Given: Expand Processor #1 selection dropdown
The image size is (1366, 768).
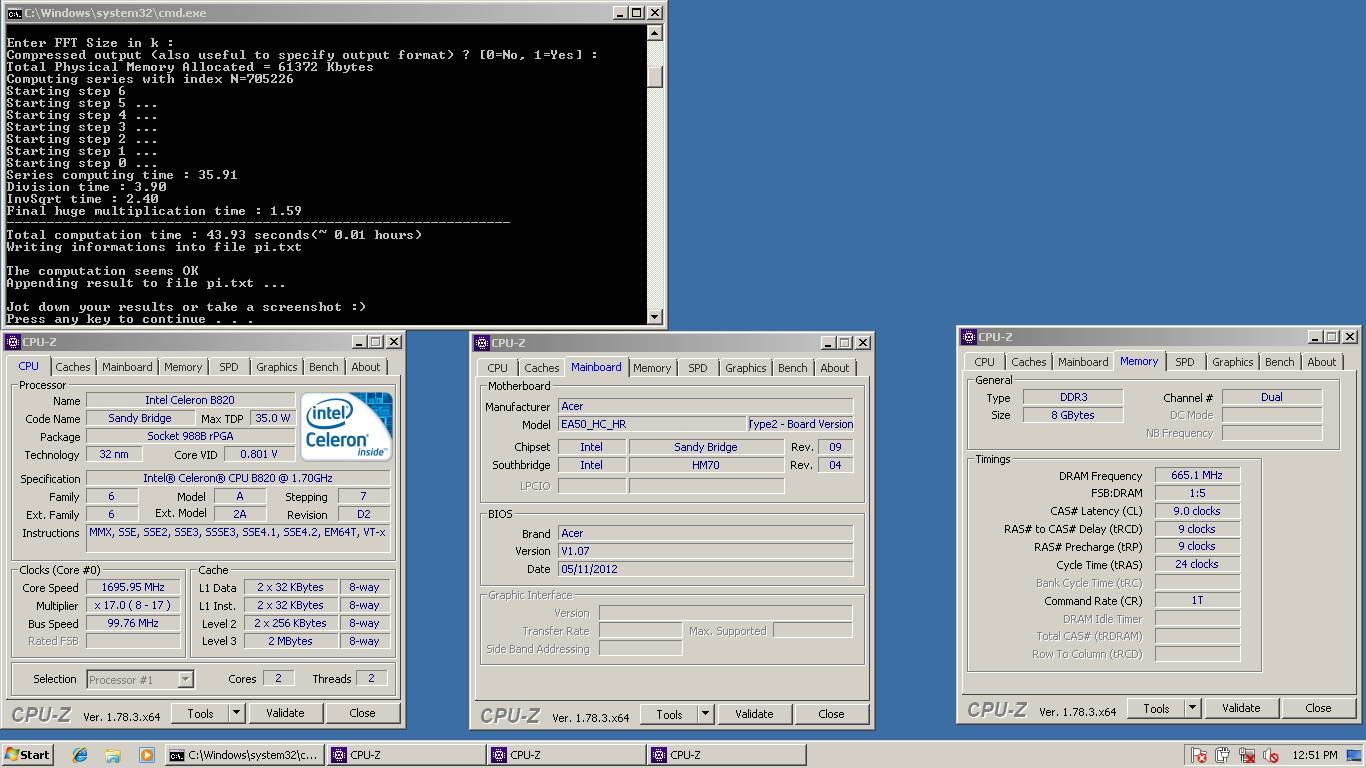Looking at the screenshot, I should pyautogui.click(x=185, y=680).
